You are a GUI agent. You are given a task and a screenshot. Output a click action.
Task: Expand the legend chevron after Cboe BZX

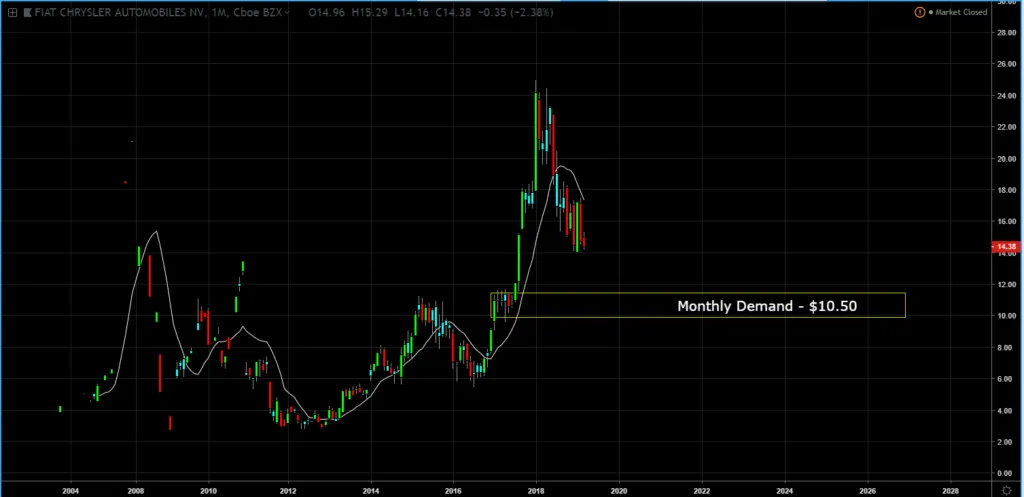tap(287, 12)
